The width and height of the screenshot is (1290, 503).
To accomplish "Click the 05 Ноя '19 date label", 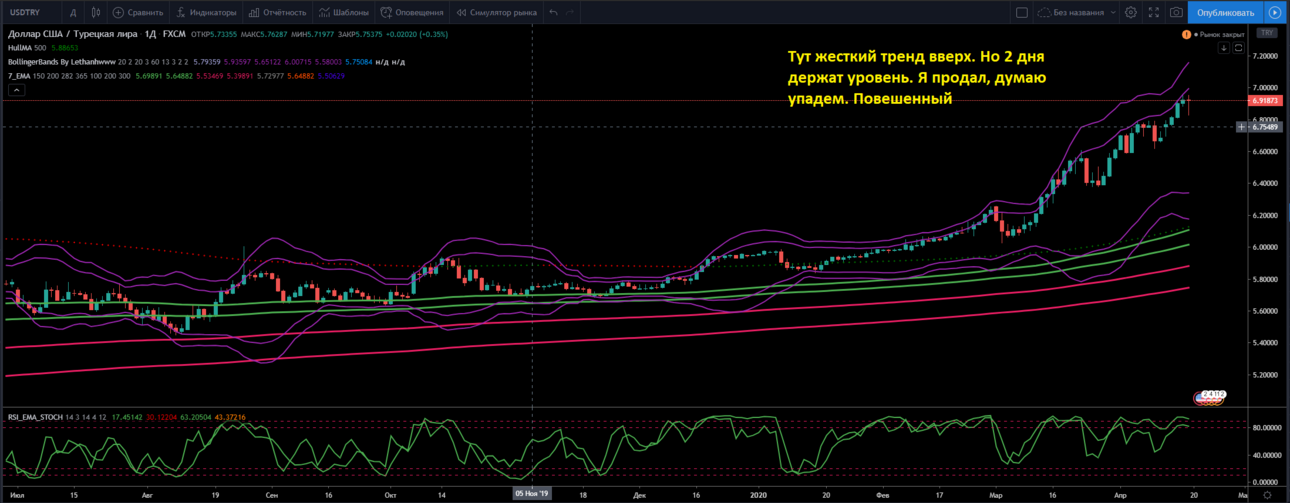I will pos(531,494).
